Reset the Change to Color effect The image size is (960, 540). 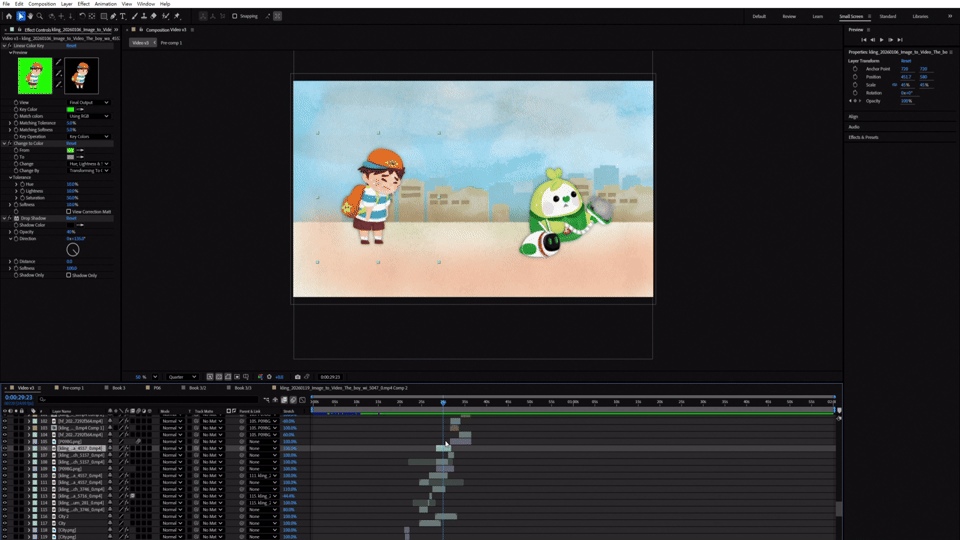click(x=71, y=143)
